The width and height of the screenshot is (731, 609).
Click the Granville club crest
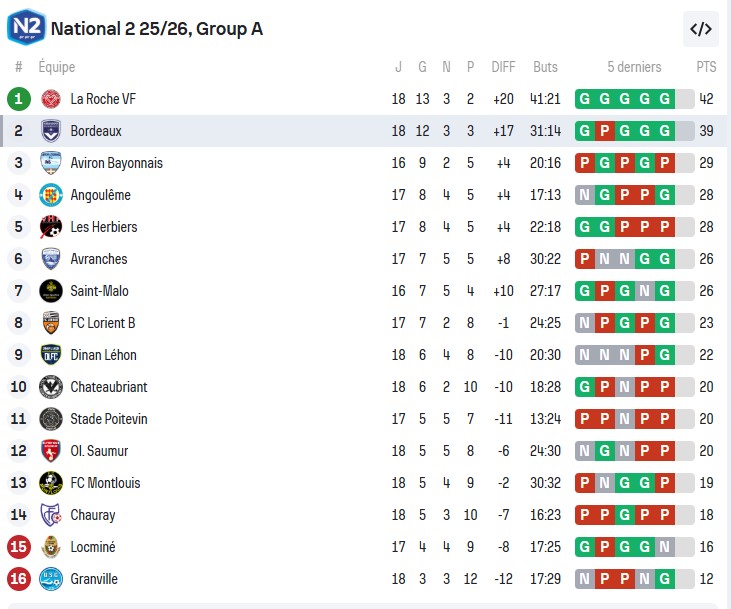pyautogui.click(x=51, y=579)
